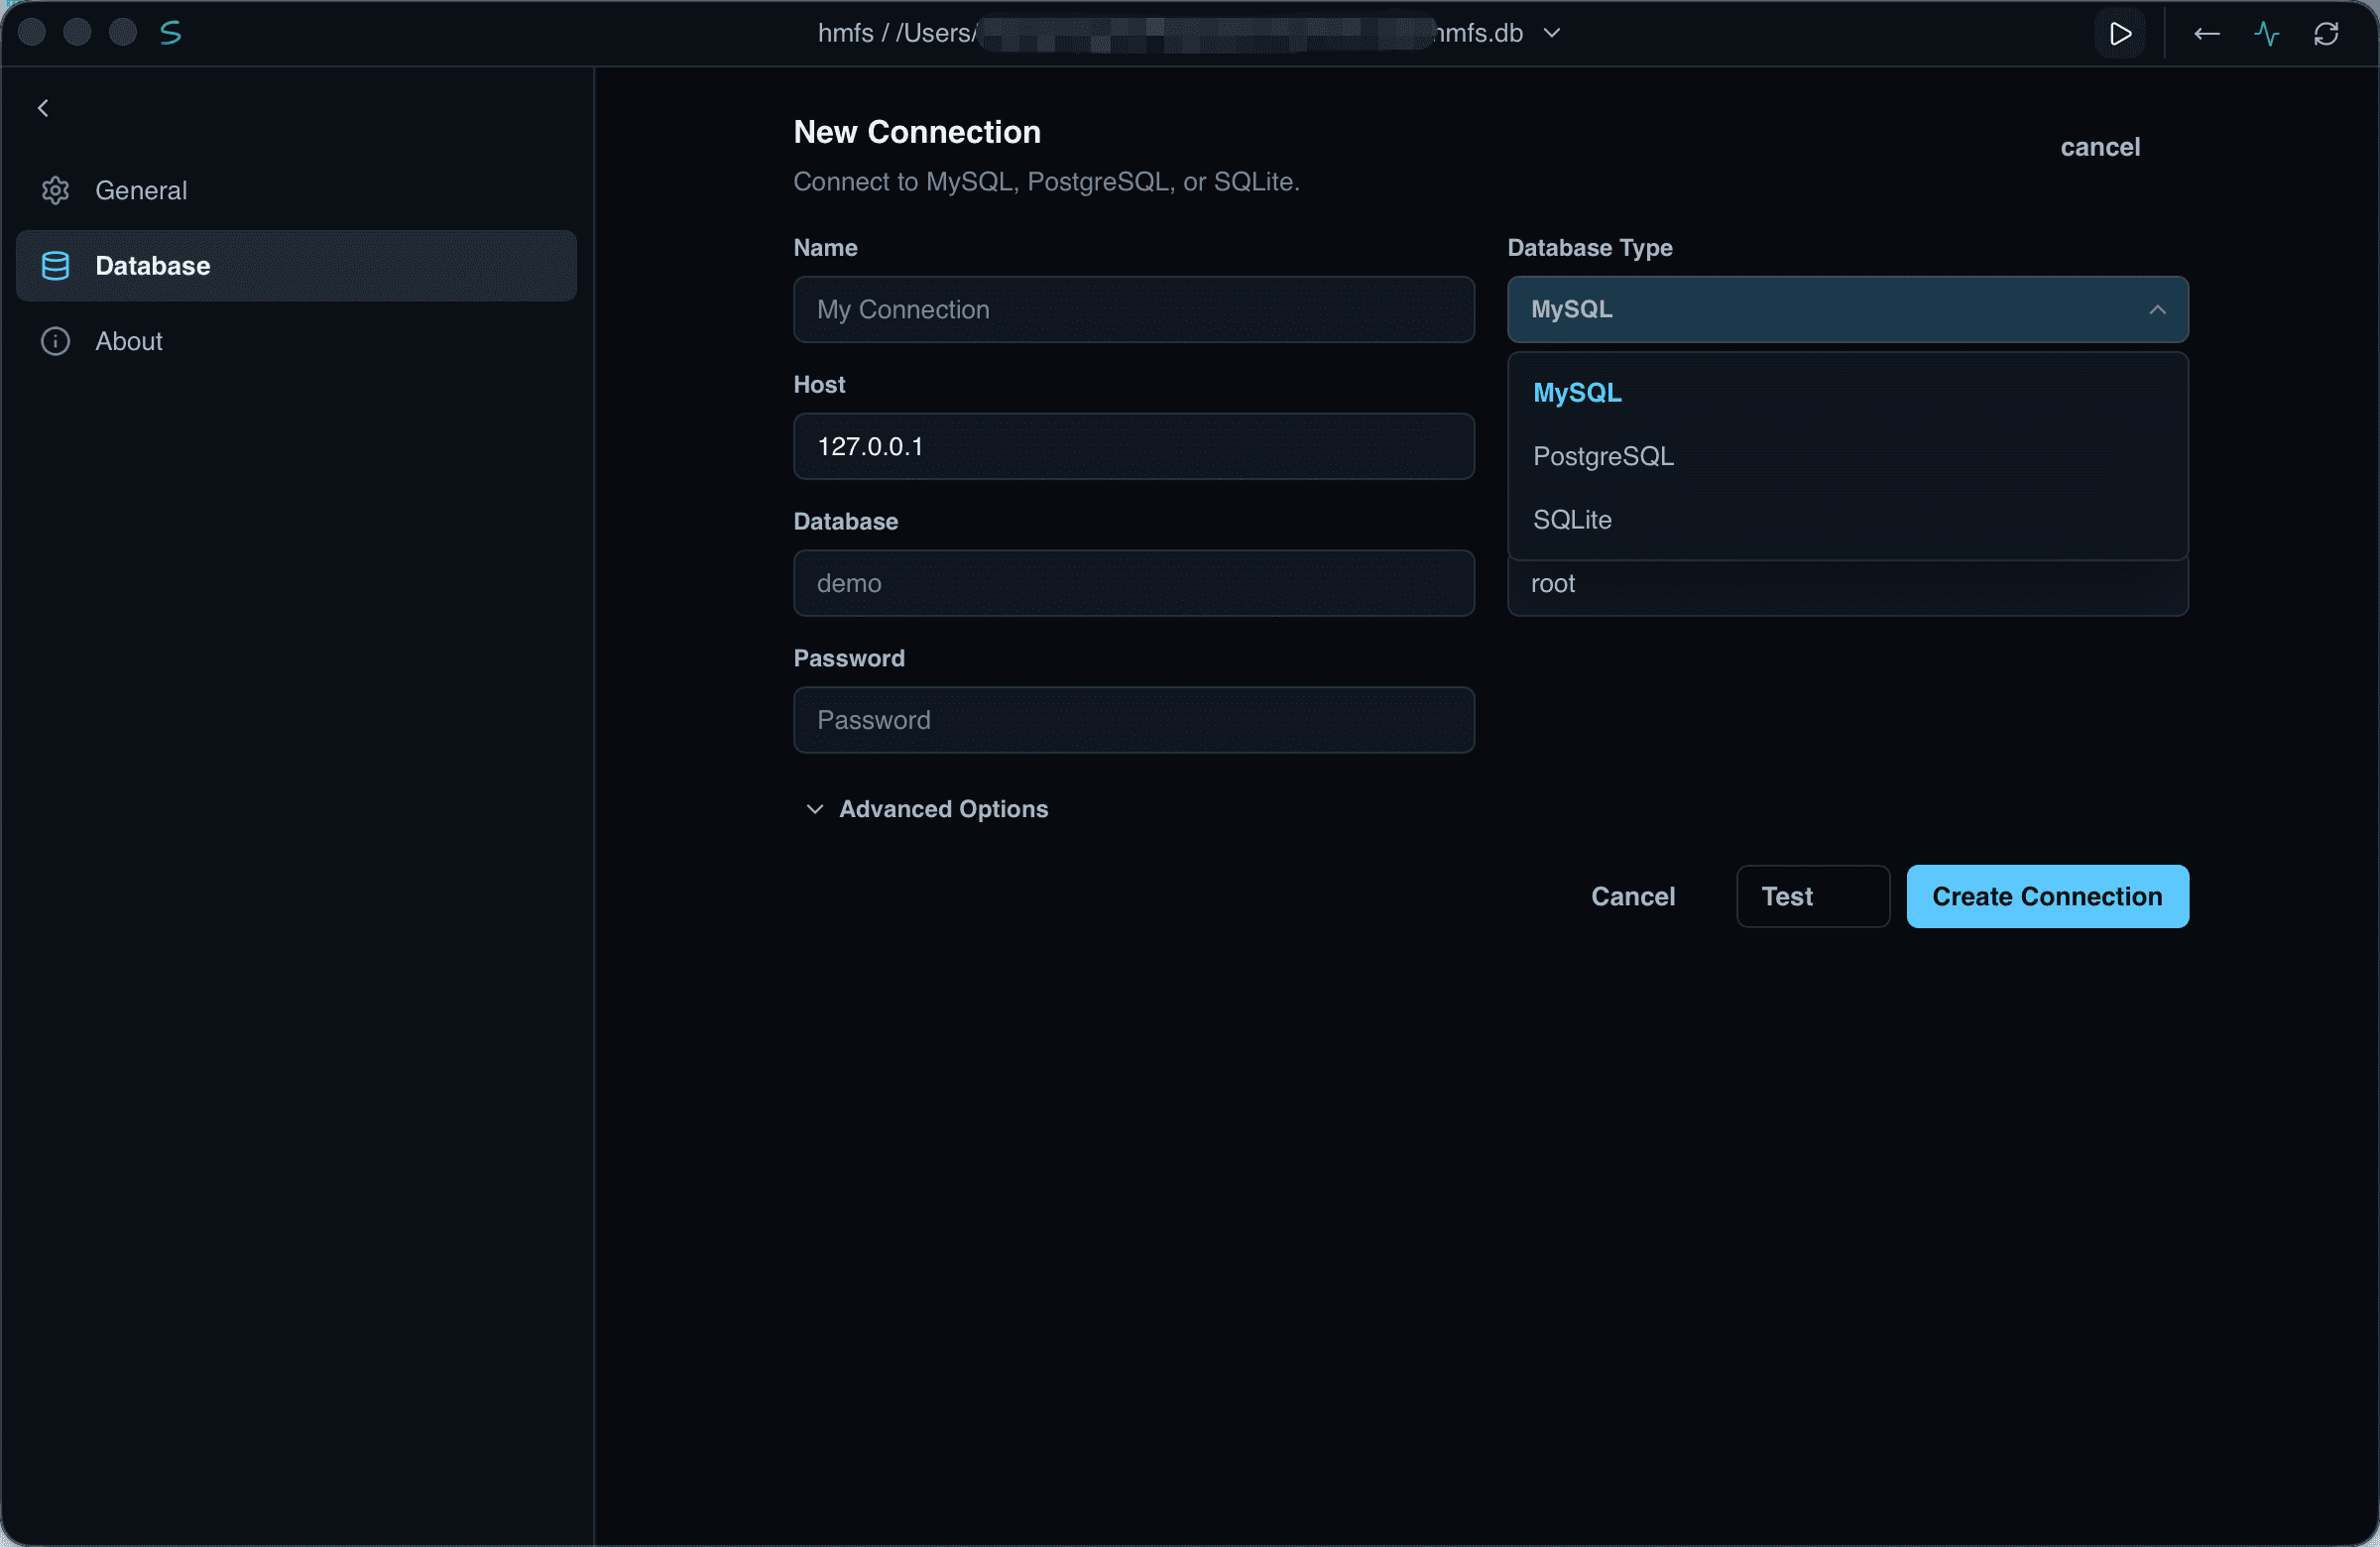Focus the Host field showing 127.0.0.1
2380x1547 pixels.
point(1134,447)
